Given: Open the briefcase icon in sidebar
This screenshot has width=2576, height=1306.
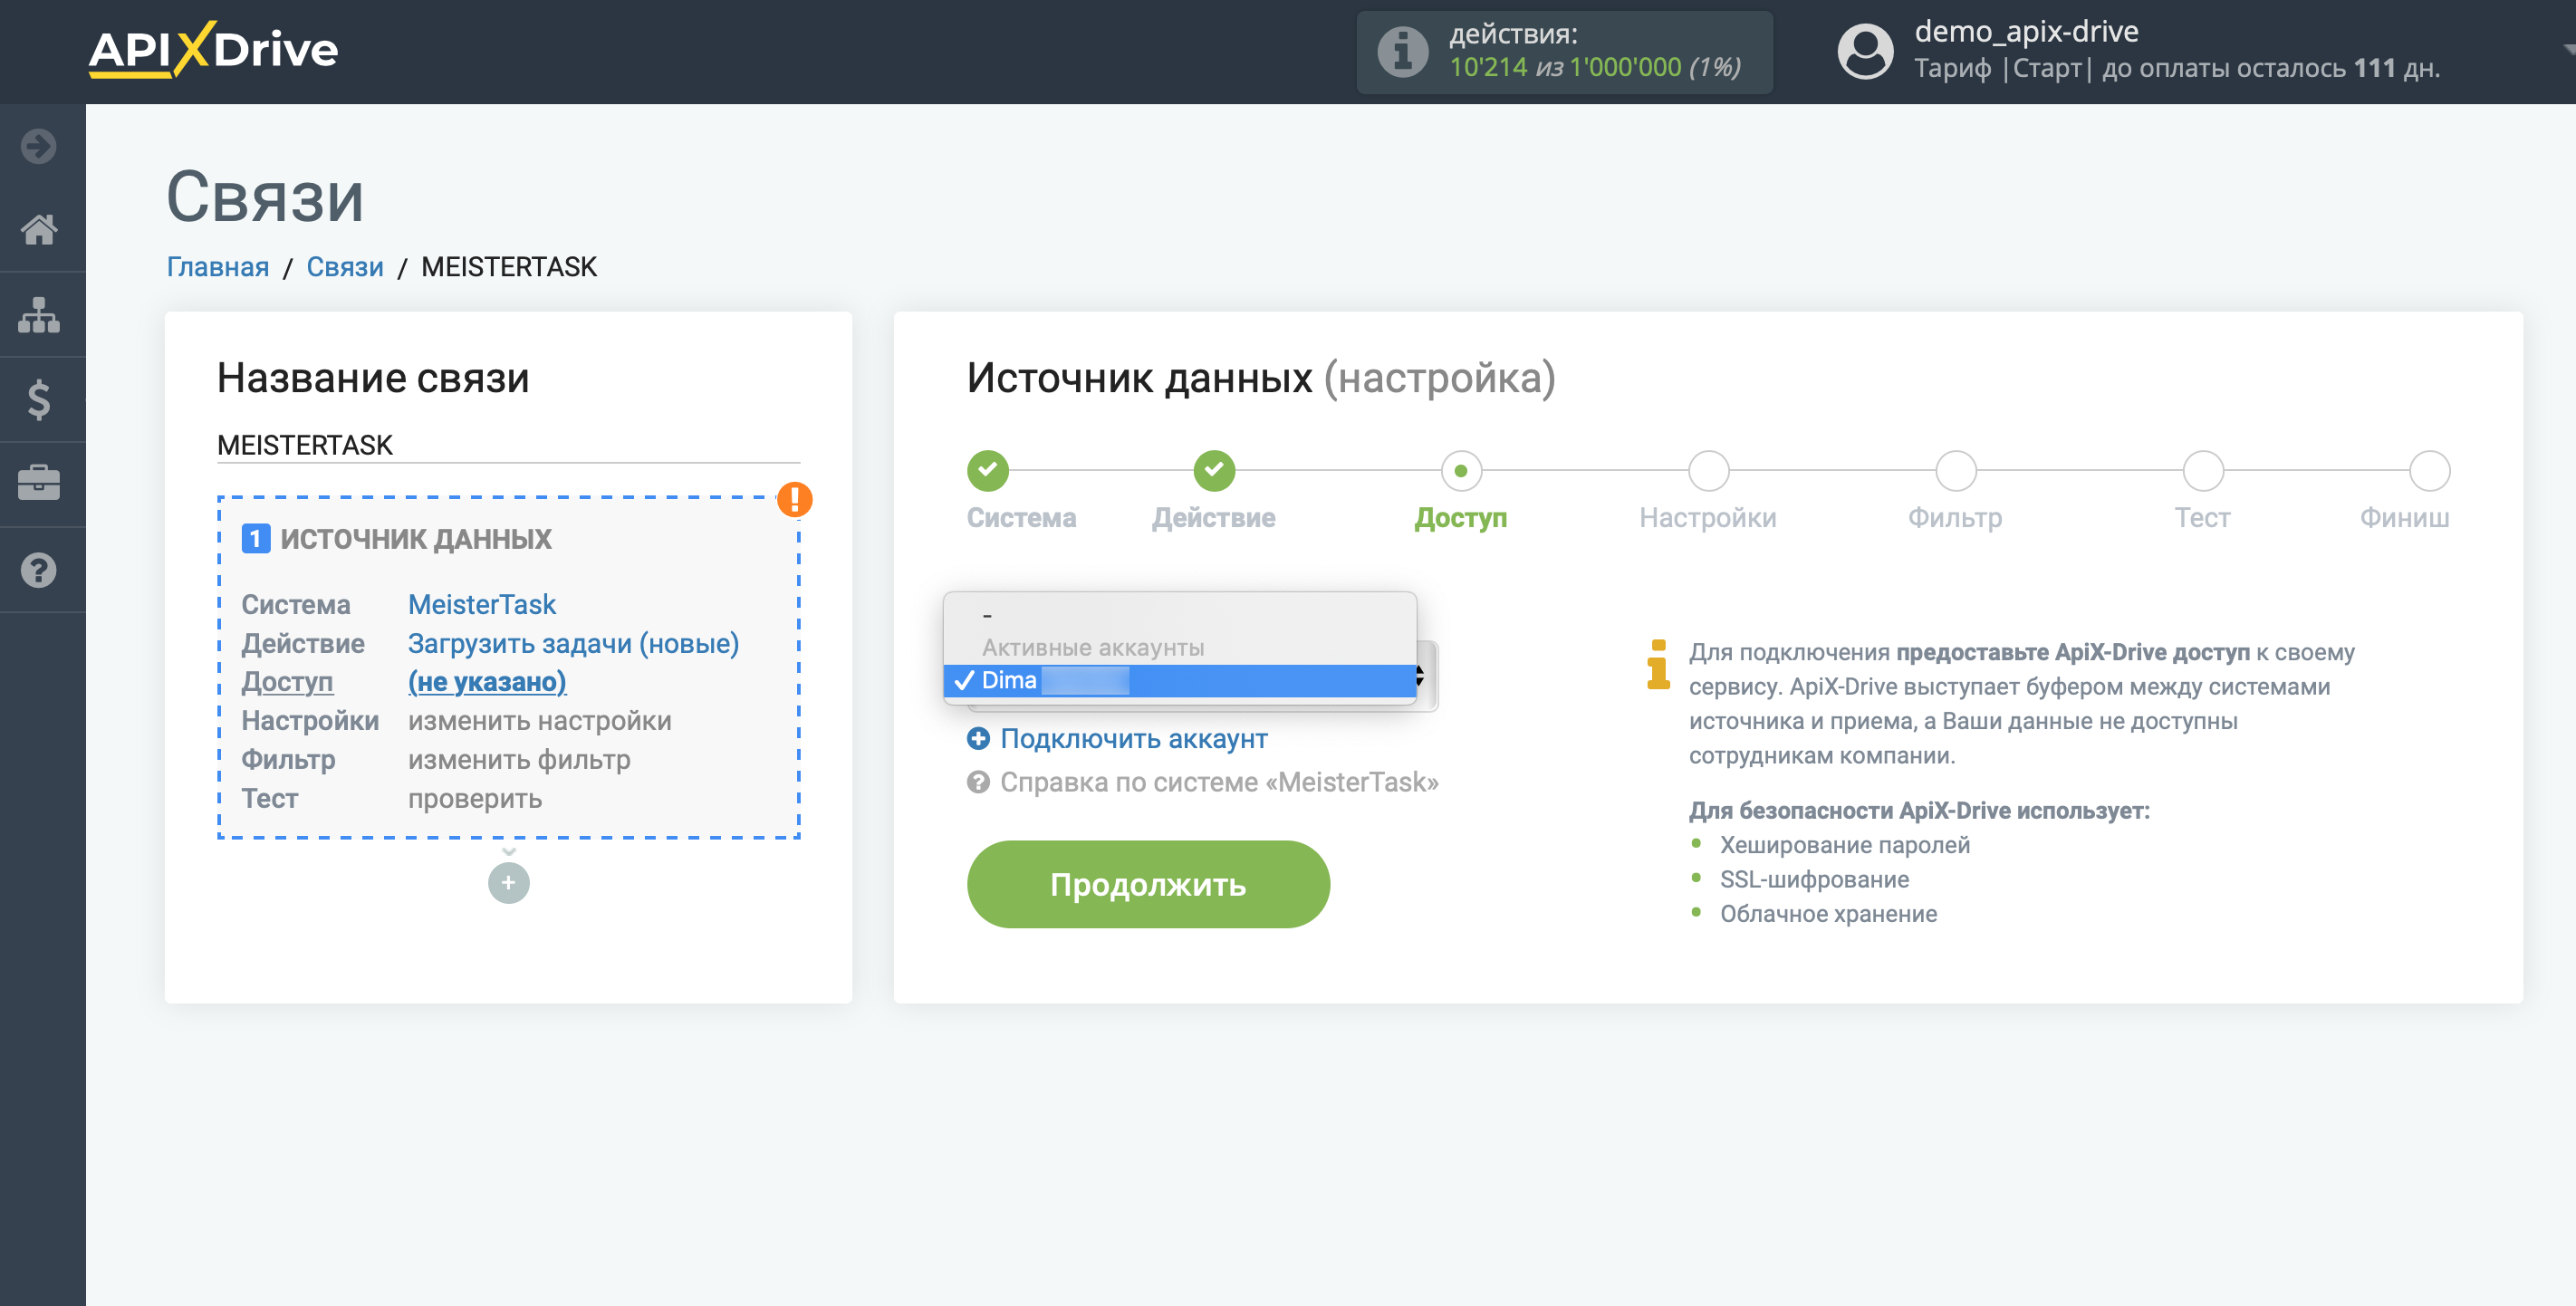Looking at the screenshot, I should (39, 484).
